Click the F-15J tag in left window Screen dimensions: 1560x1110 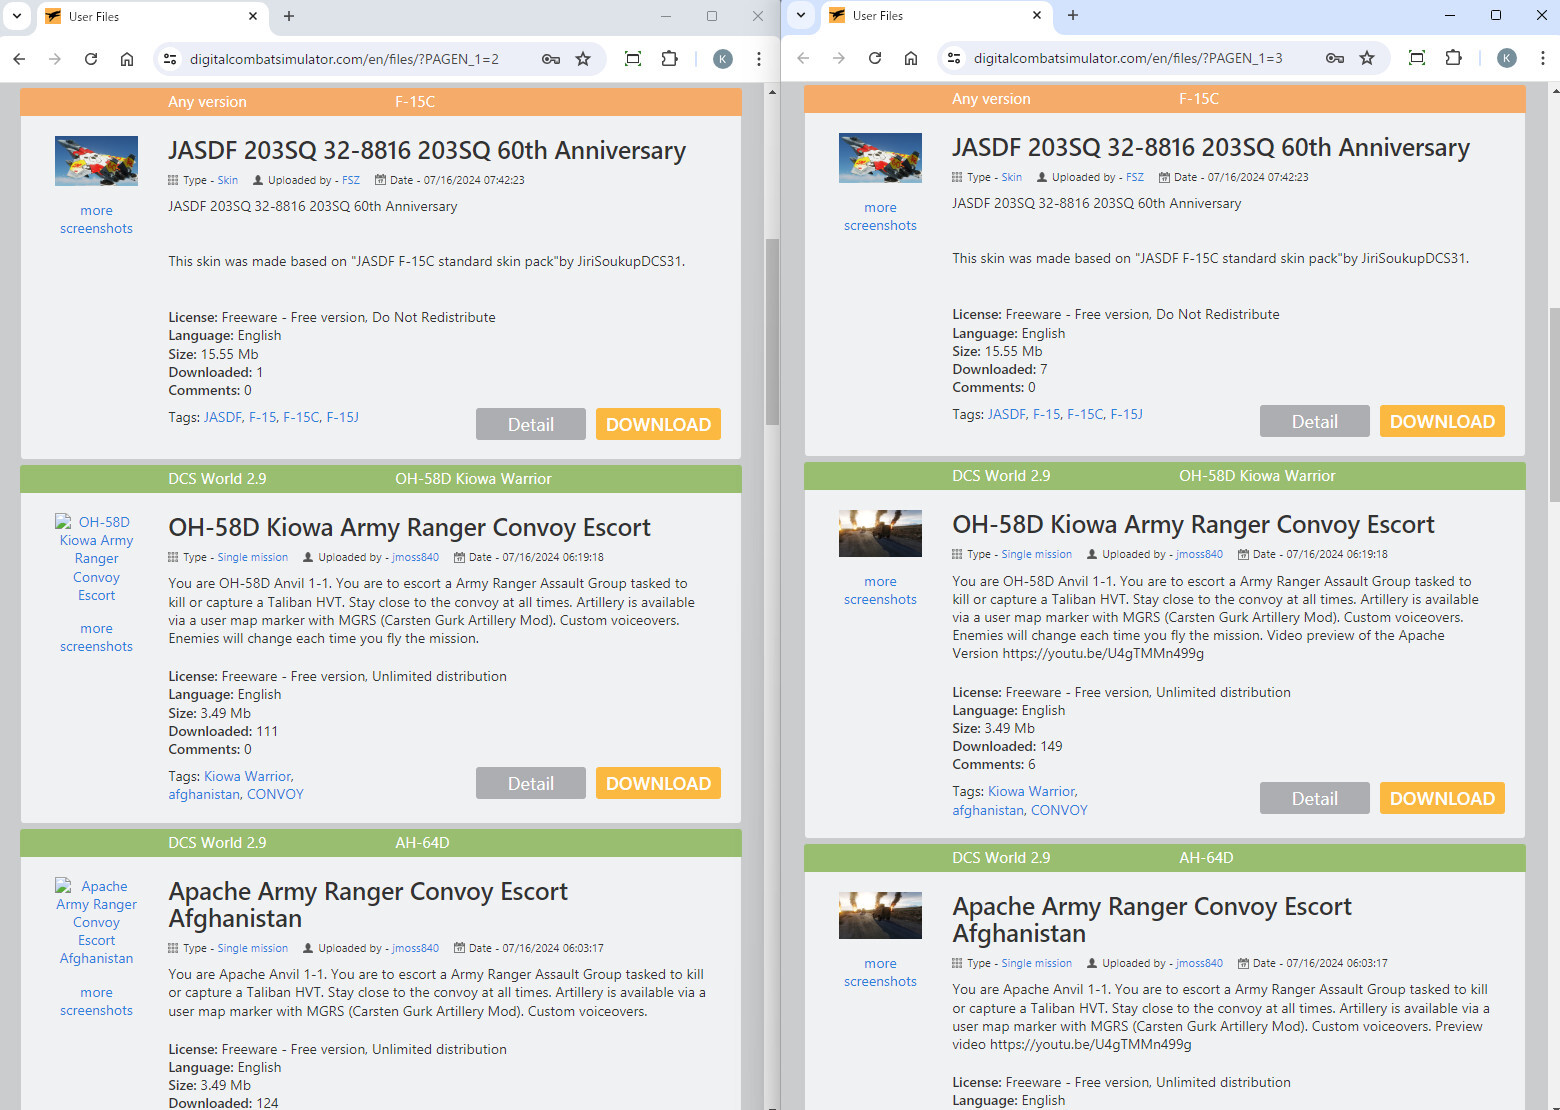coord(342,417)
